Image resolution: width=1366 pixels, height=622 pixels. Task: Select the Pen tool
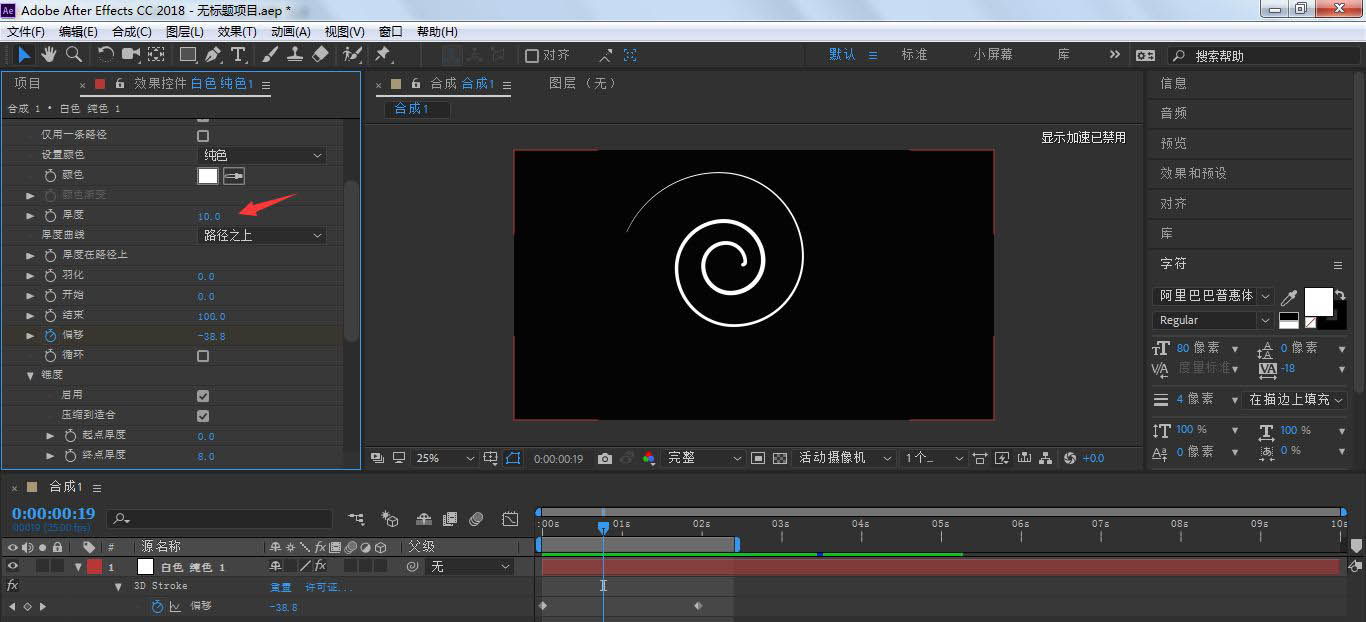pos(213,54)
